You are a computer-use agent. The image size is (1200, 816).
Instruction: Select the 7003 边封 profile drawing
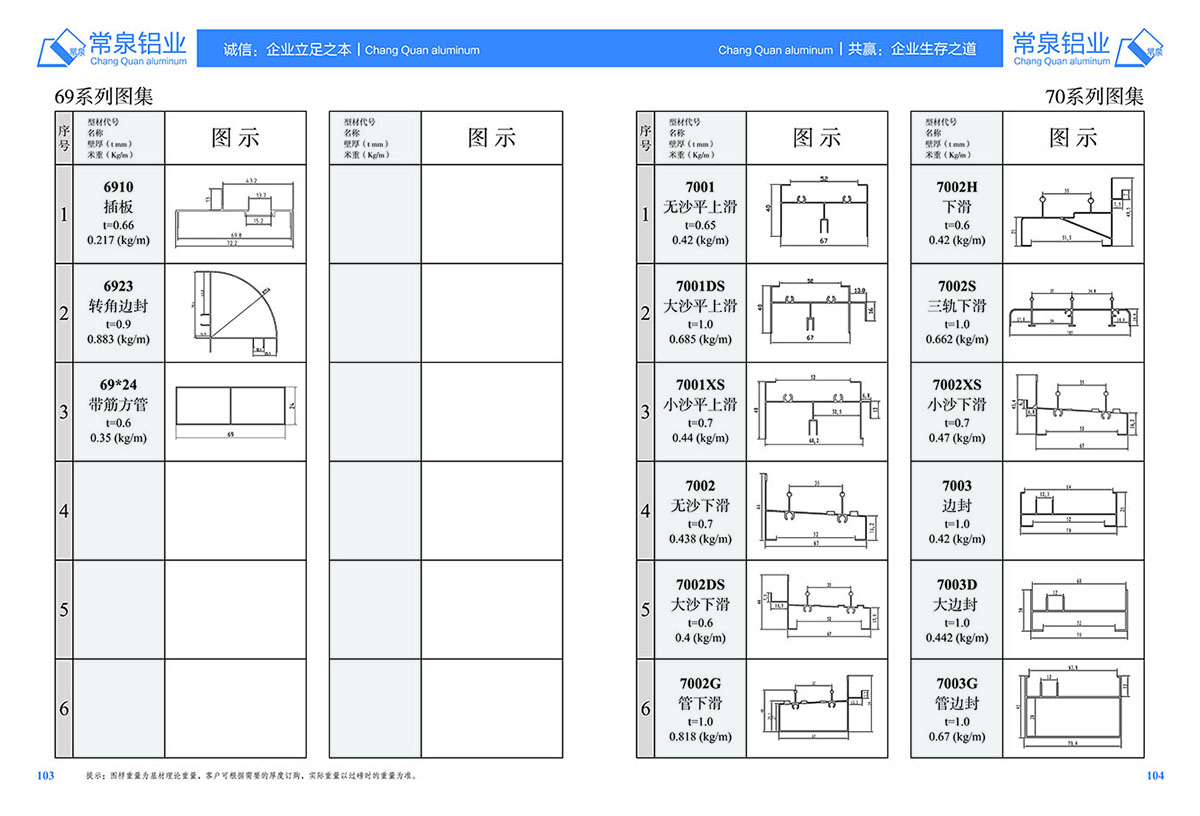point(1072,509)
